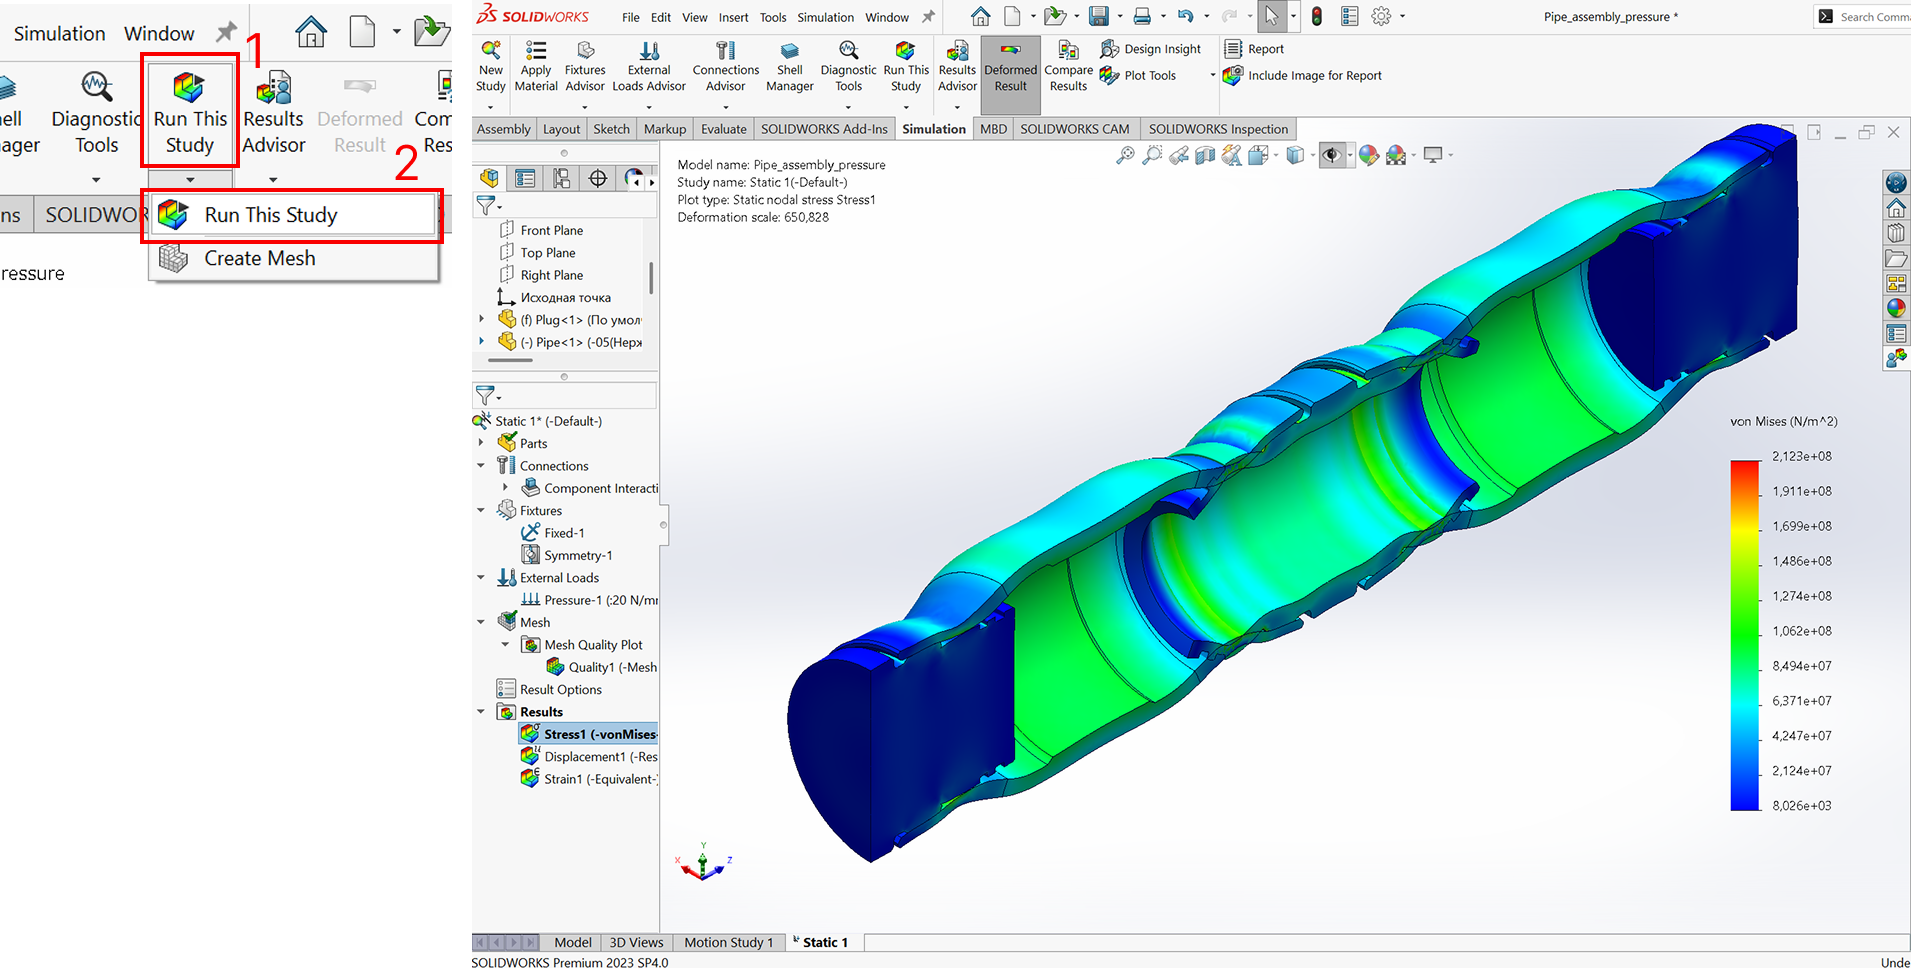
Task: Select Strain1 result plot
Action: click(588, 779)
